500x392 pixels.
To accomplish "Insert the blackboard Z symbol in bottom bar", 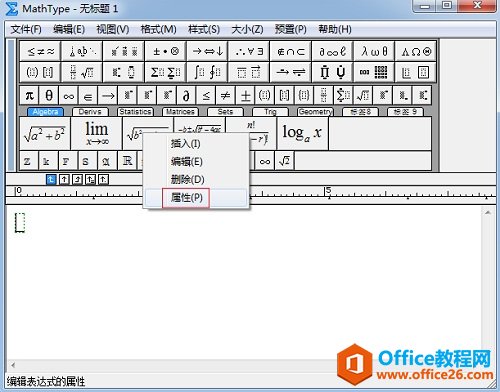I will pyautogui.click(x=29, y=161).
